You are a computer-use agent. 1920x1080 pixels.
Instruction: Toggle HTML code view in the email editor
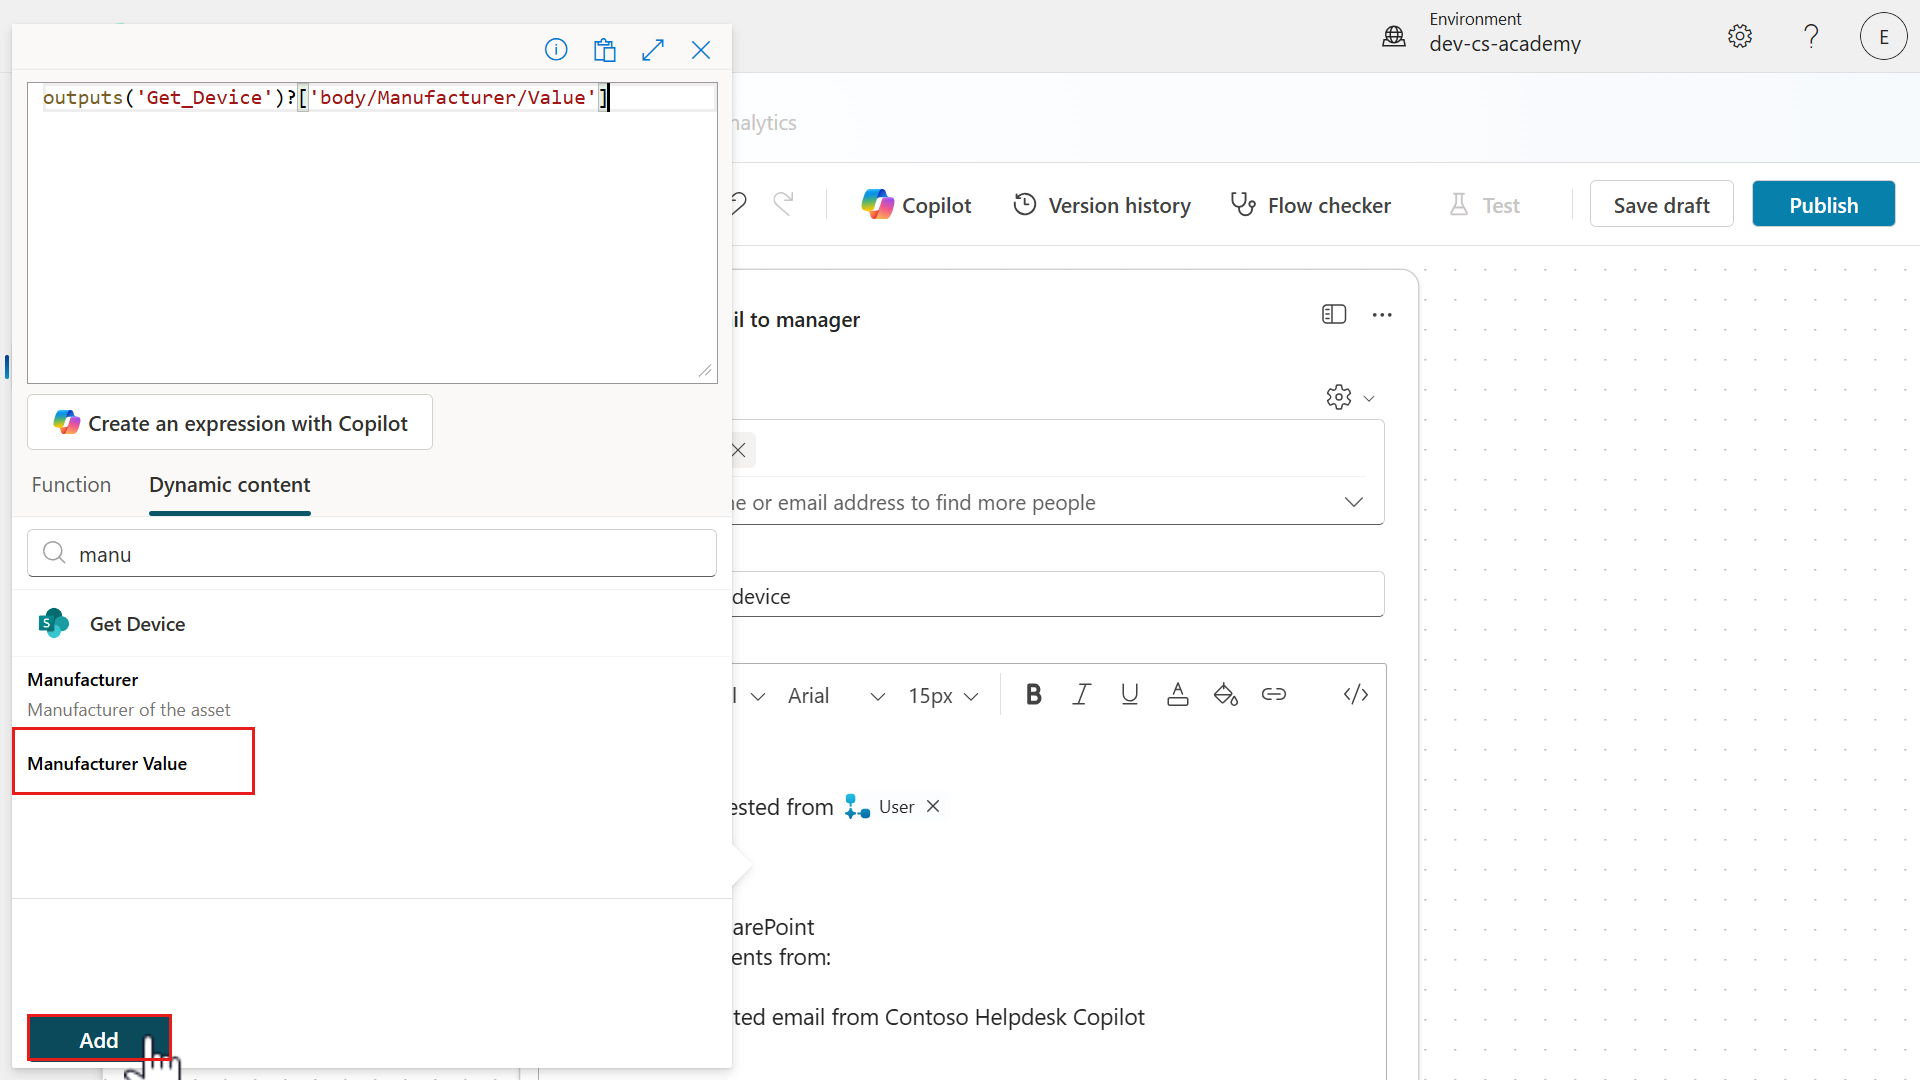pos(1355,694)
